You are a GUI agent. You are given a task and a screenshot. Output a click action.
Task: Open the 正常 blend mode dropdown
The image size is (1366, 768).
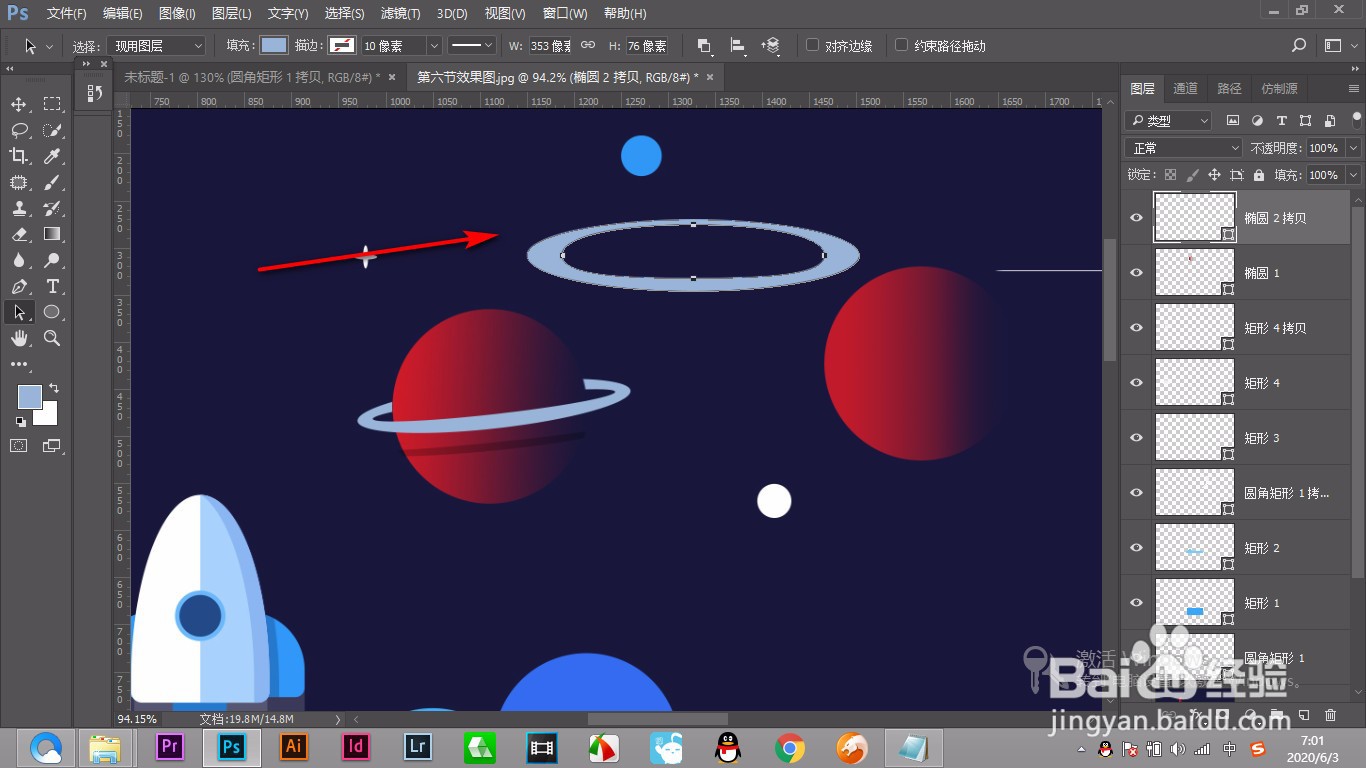tap(1184, 147)
